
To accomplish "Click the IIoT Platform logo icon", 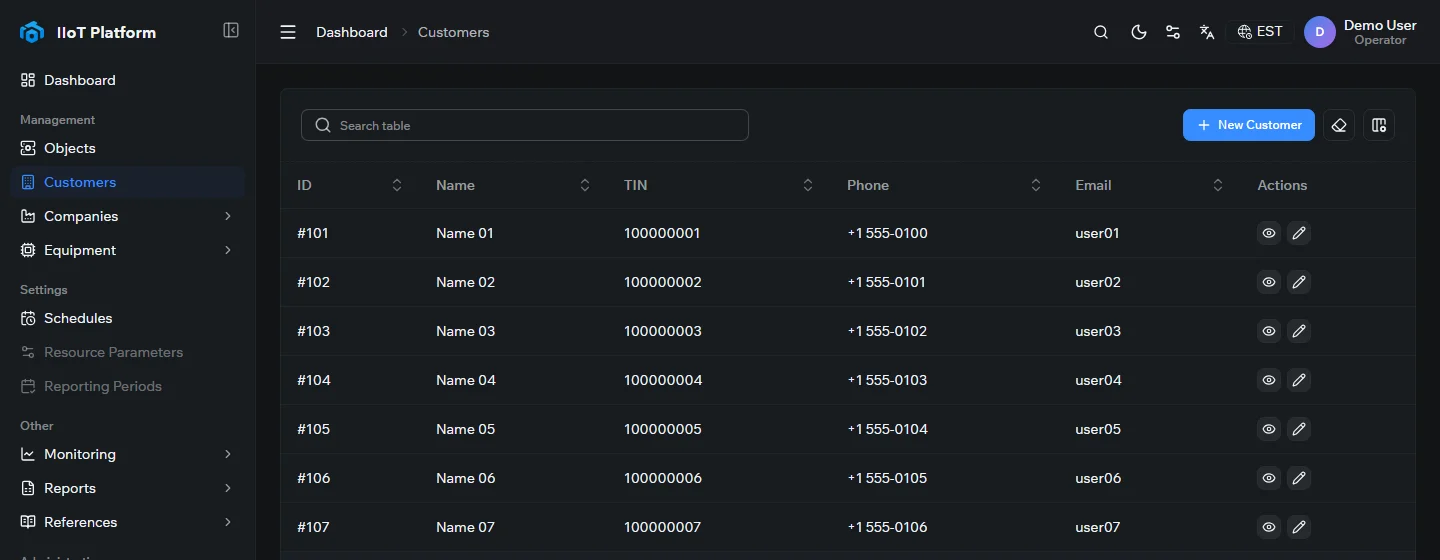I will (x=32, y=32).
